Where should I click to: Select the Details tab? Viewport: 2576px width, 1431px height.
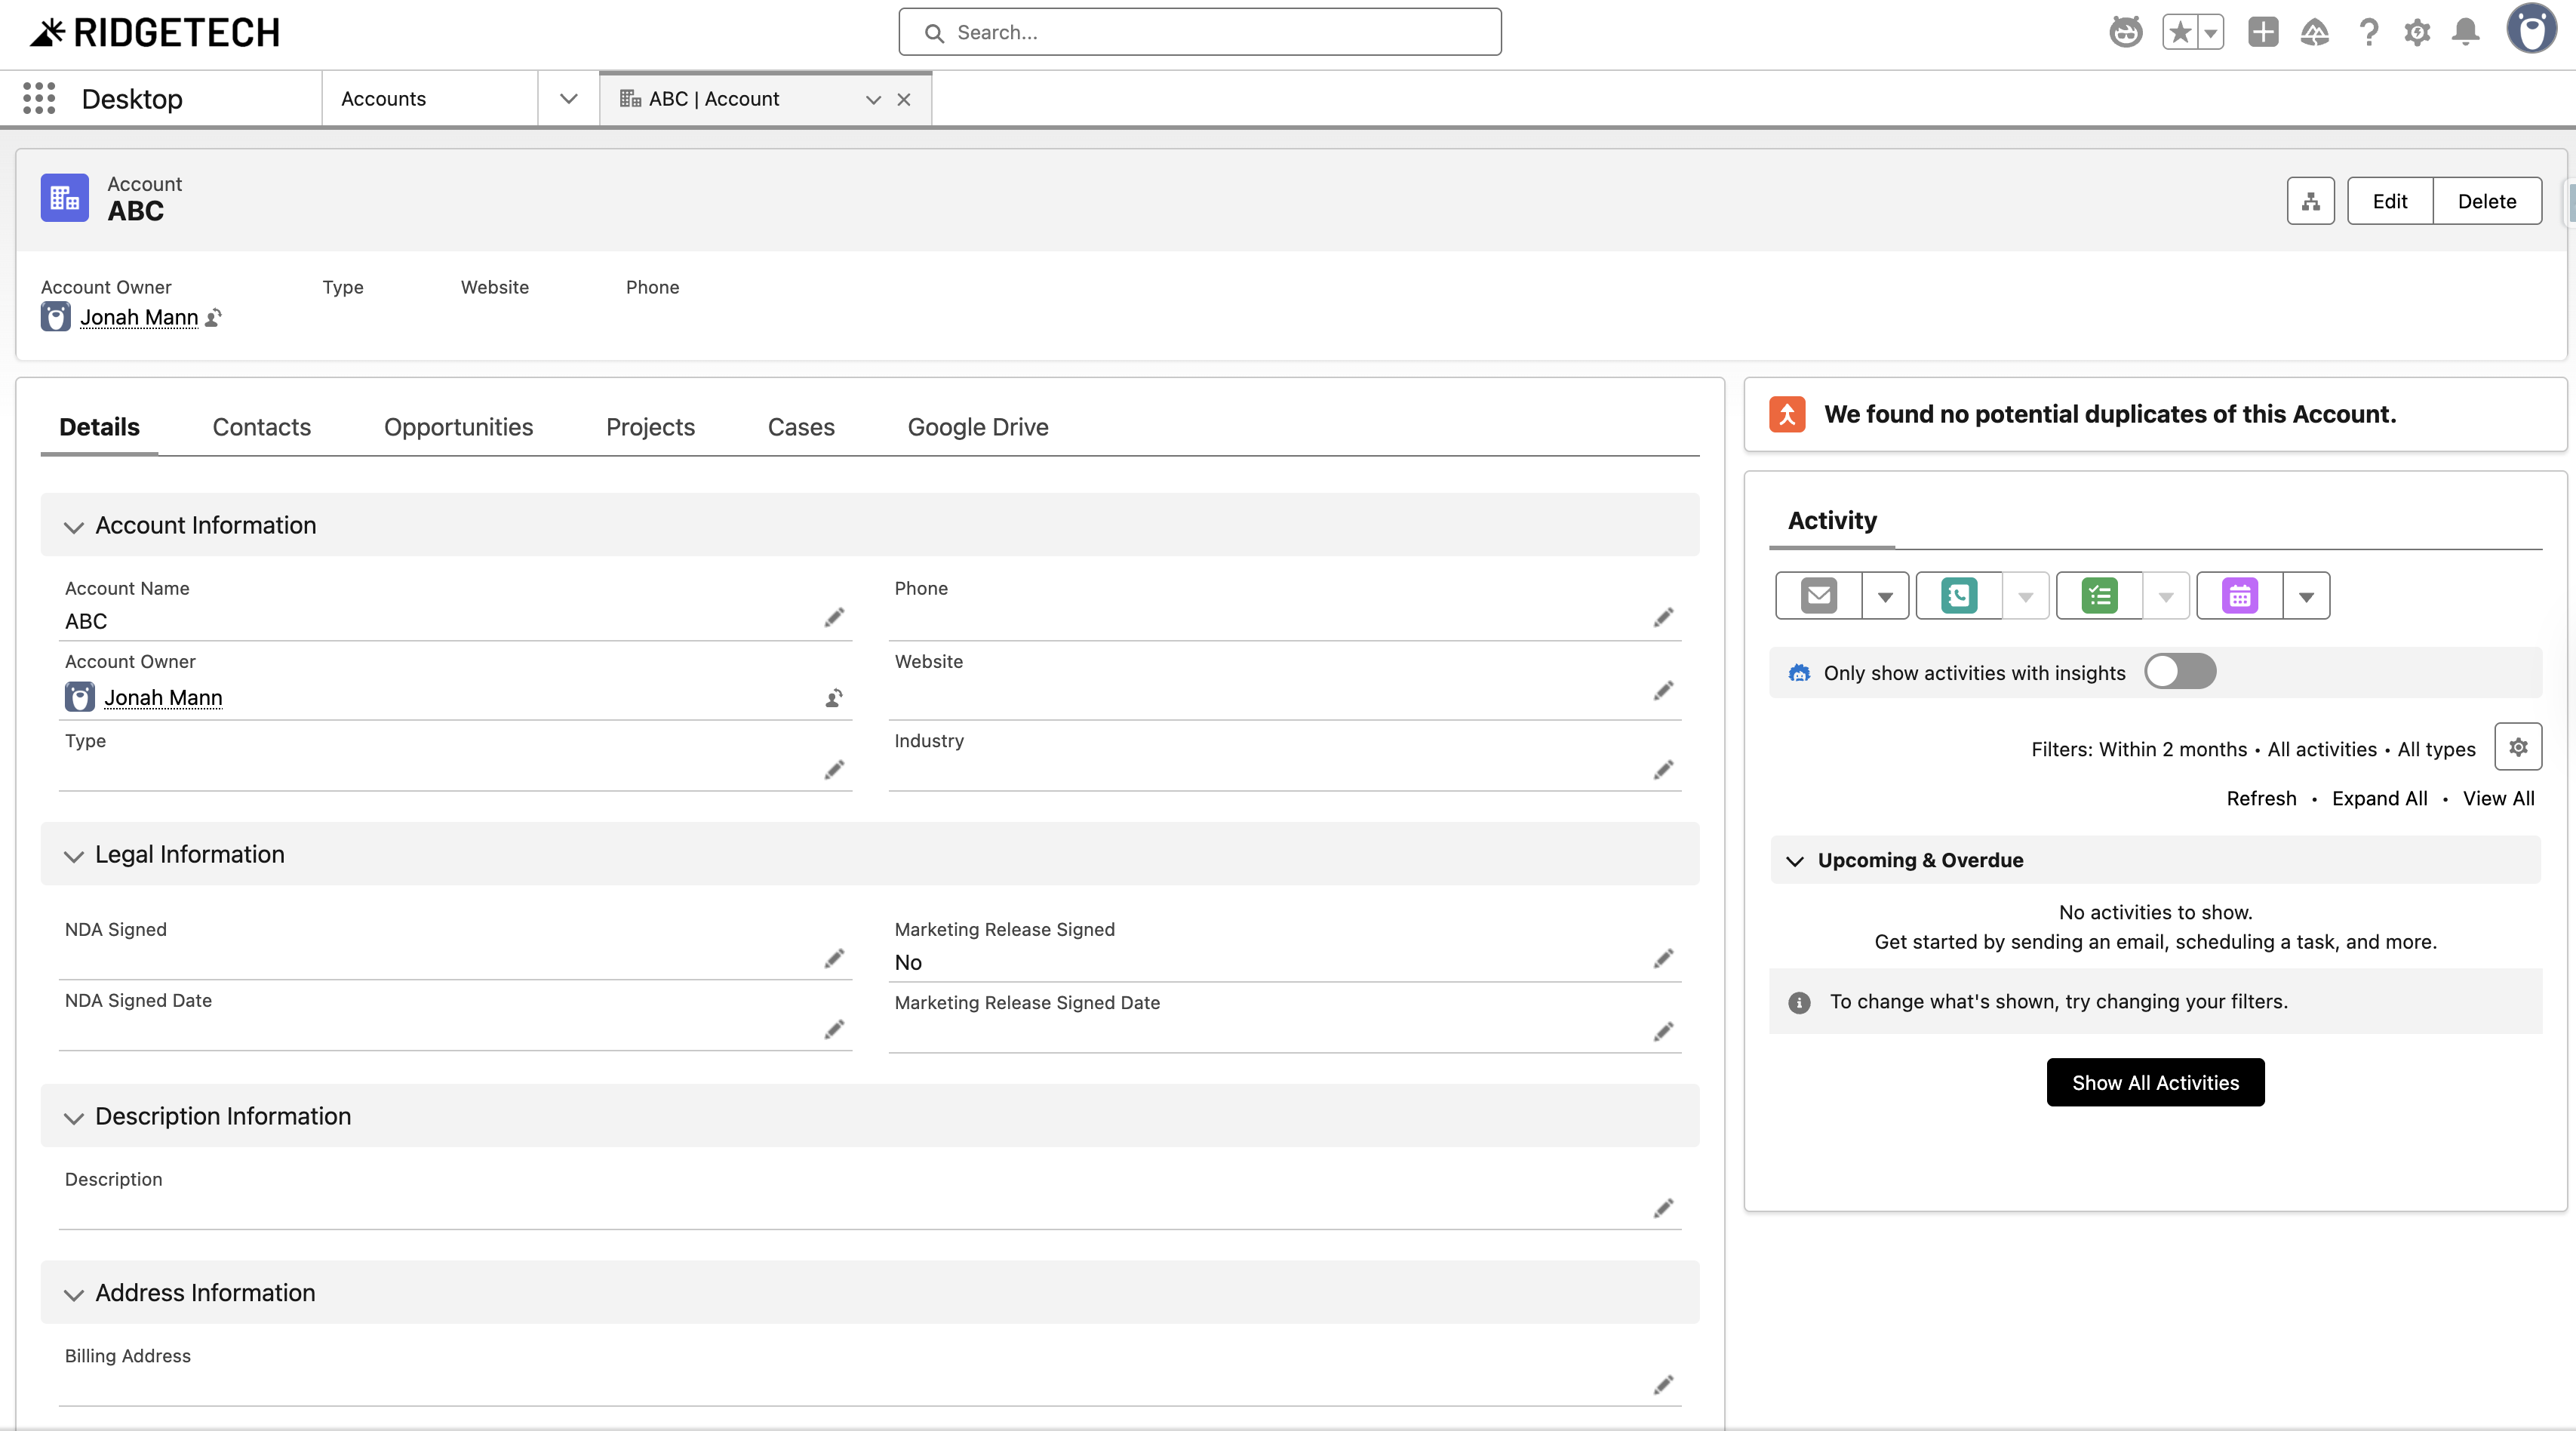[99, 427]
